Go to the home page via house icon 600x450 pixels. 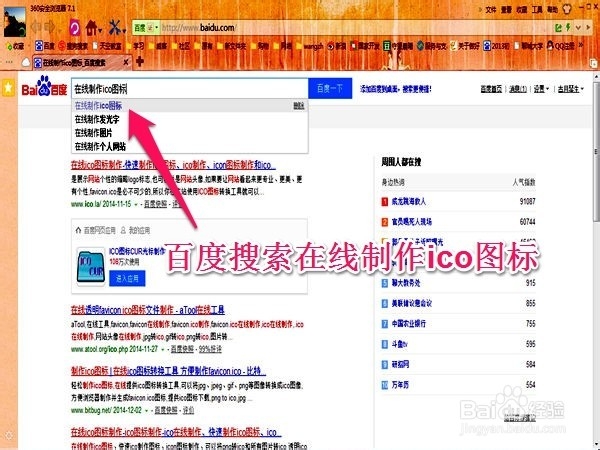tap(91, 27)
